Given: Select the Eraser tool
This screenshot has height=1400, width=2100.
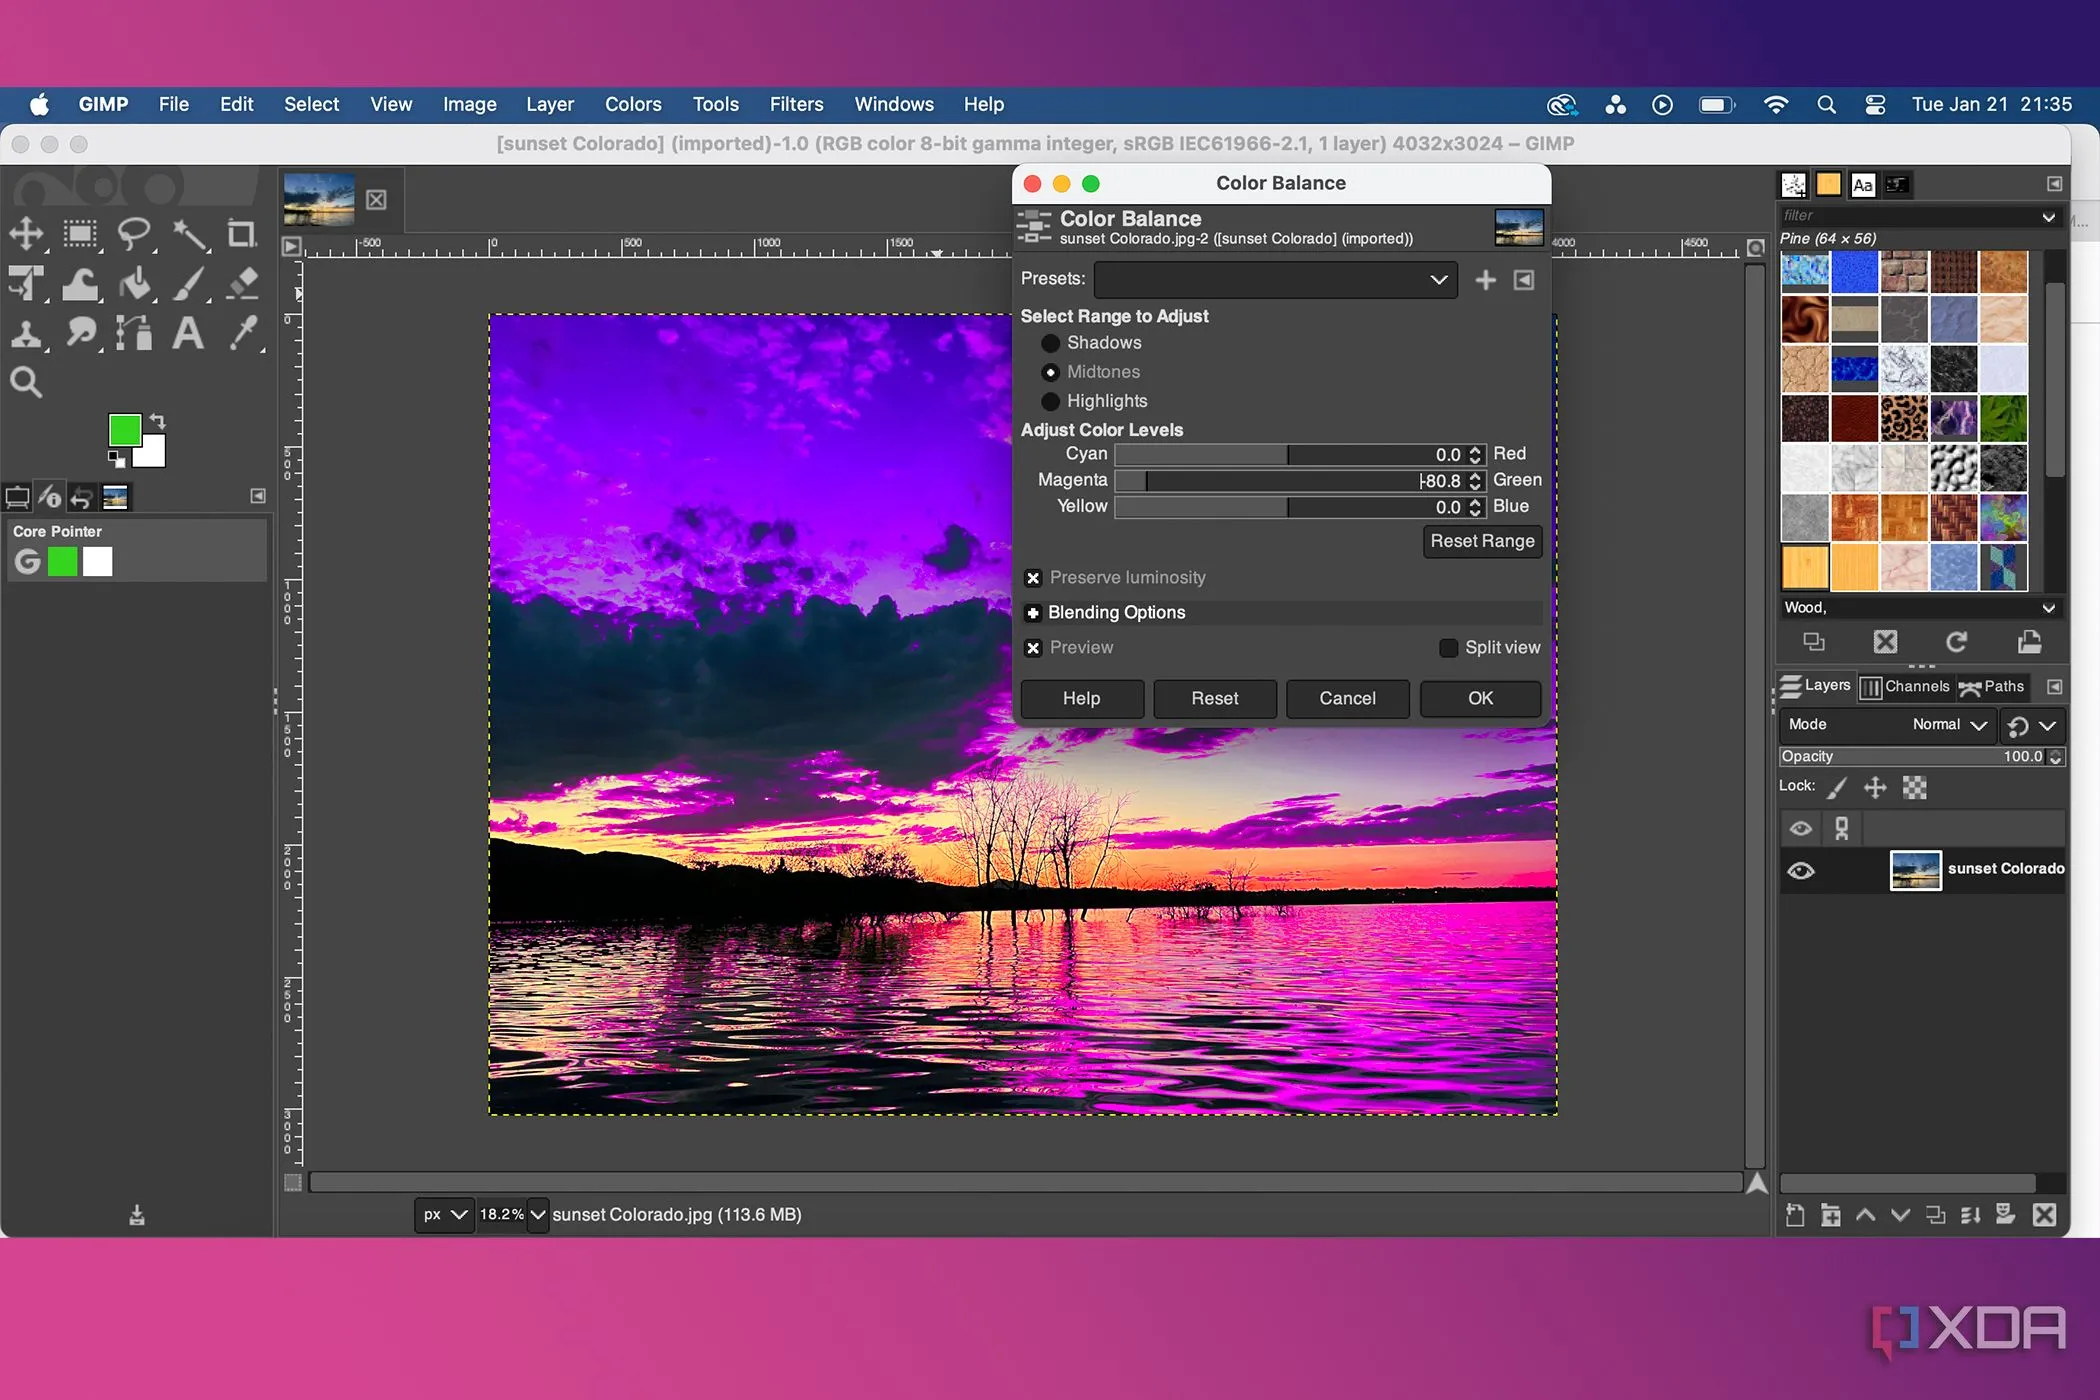Looking at the screenshot, I should pyautogui.click(x=243, y=284).
